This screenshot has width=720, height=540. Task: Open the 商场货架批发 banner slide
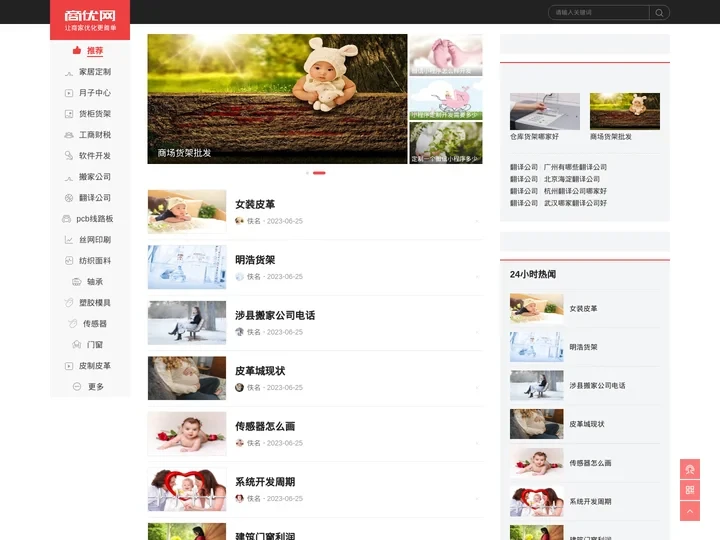click(277, 99)
